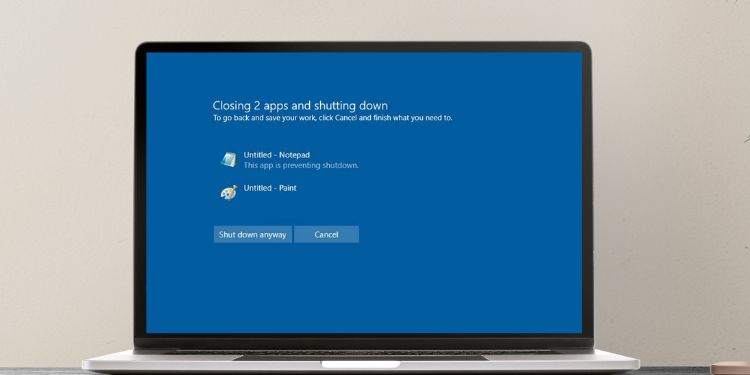This screenshot has height=375, width=750.
Task: Click the 'This app is preventing shutdown.' message
Action: pos(301,165)
